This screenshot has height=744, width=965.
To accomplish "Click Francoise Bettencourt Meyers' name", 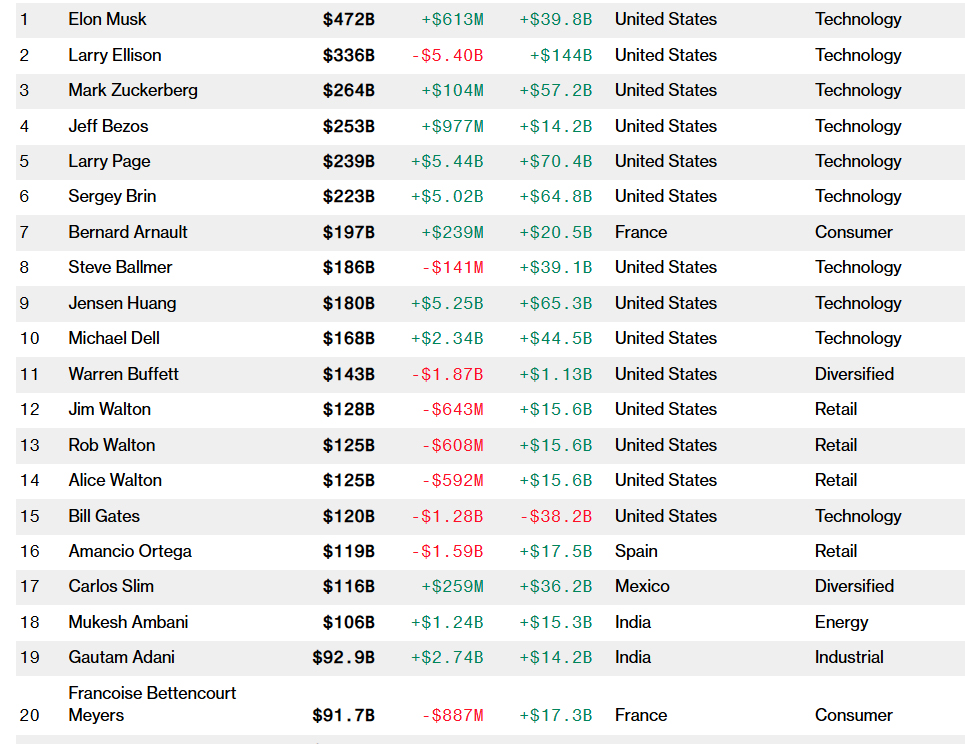I will [x=152, y=704].
